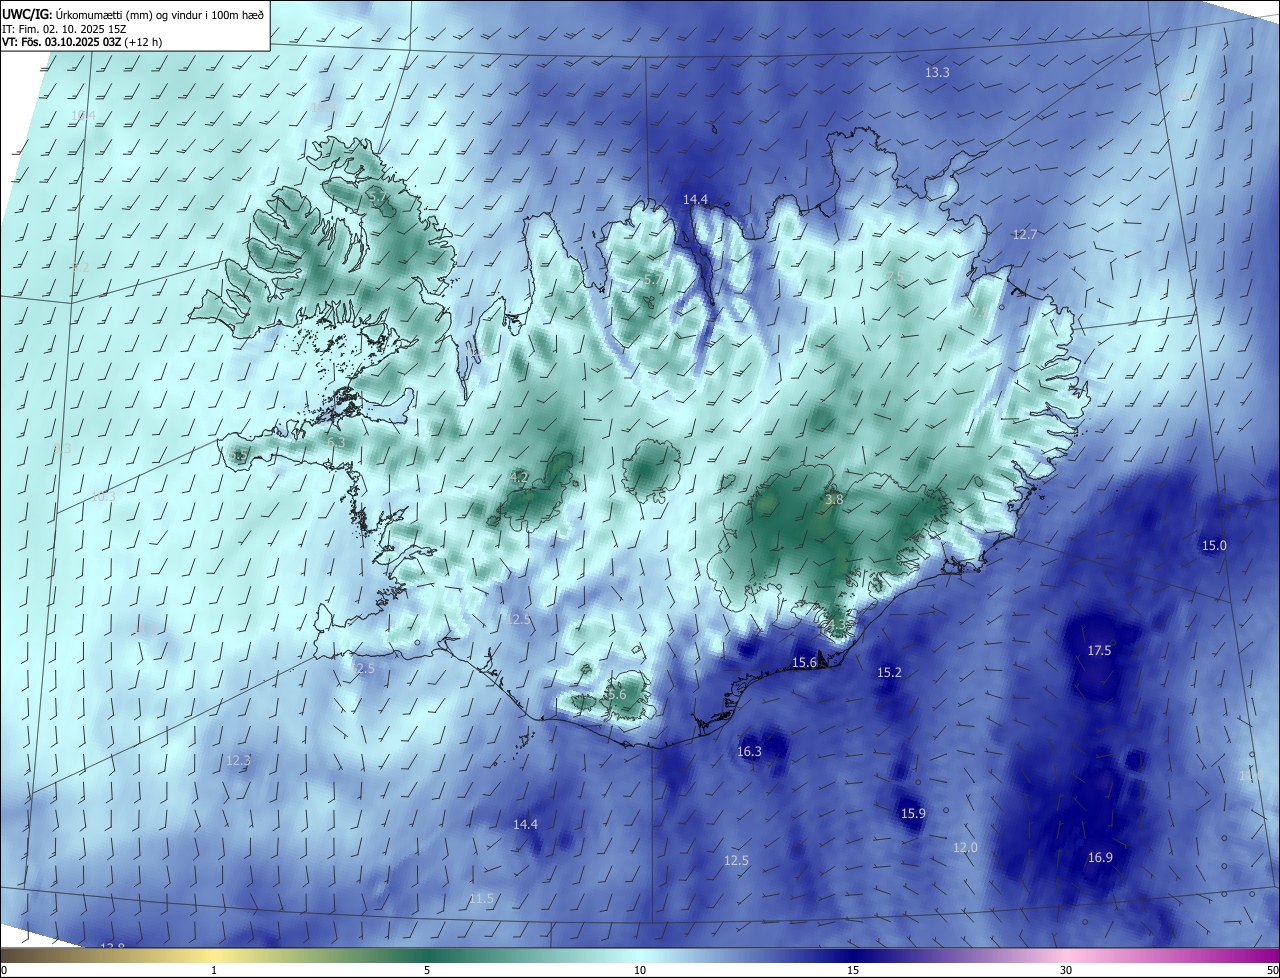Click the 15.0 value east of Iceland
Viewport: 1280px width, 978px height.
pos(1214,546)
